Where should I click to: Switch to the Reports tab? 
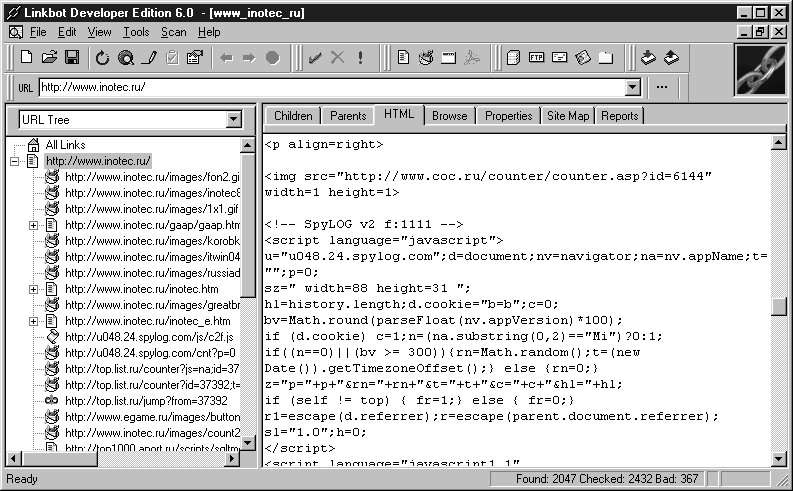620,116
